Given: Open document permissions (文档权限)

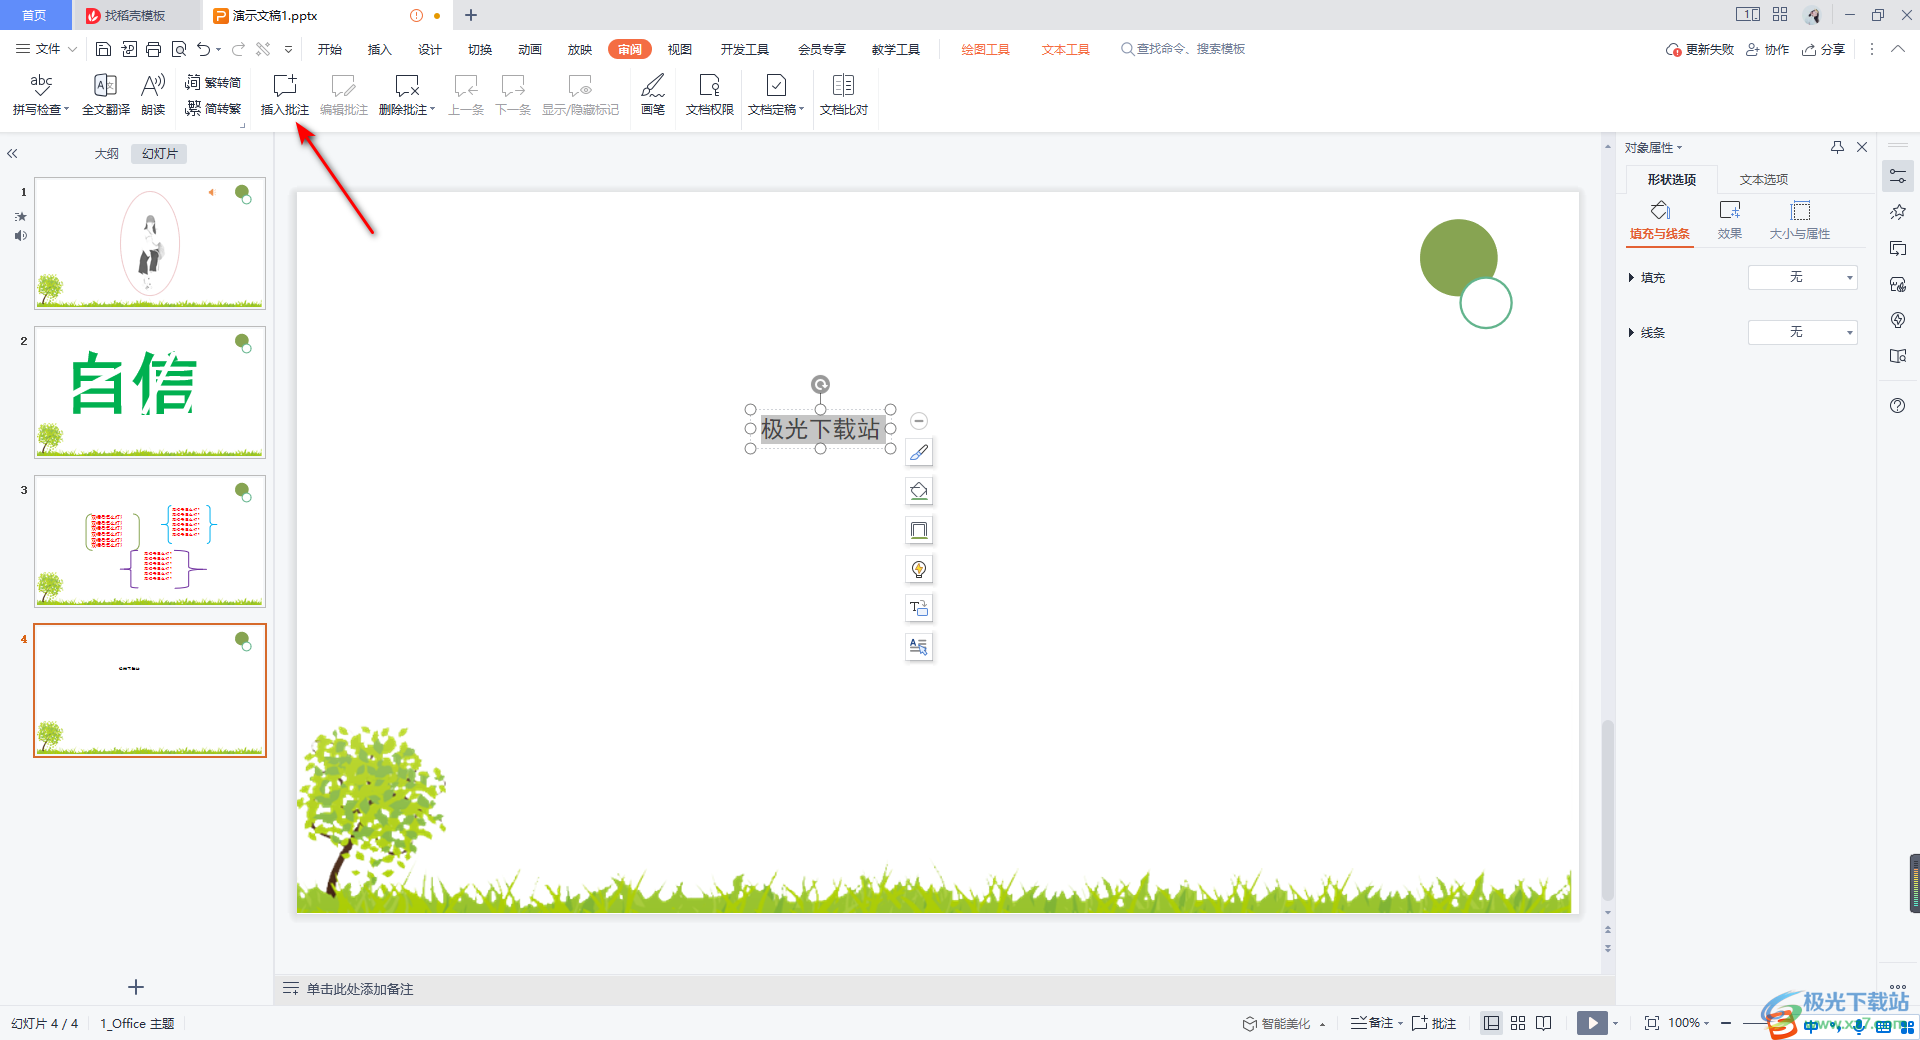Looking at the screenshot, I should tap(710, 95).
